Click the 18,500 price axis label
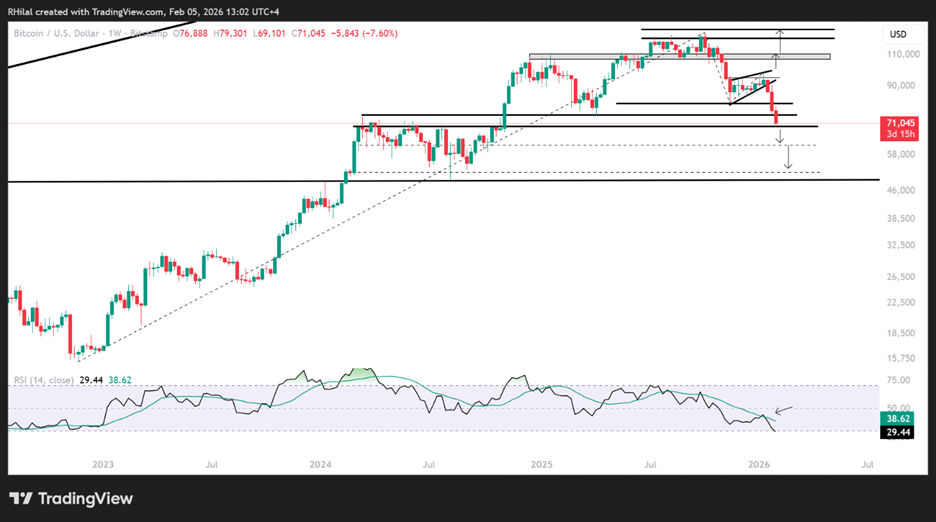Image resolution: width=936 pixels, height=522 pixels. coord(901,333)
